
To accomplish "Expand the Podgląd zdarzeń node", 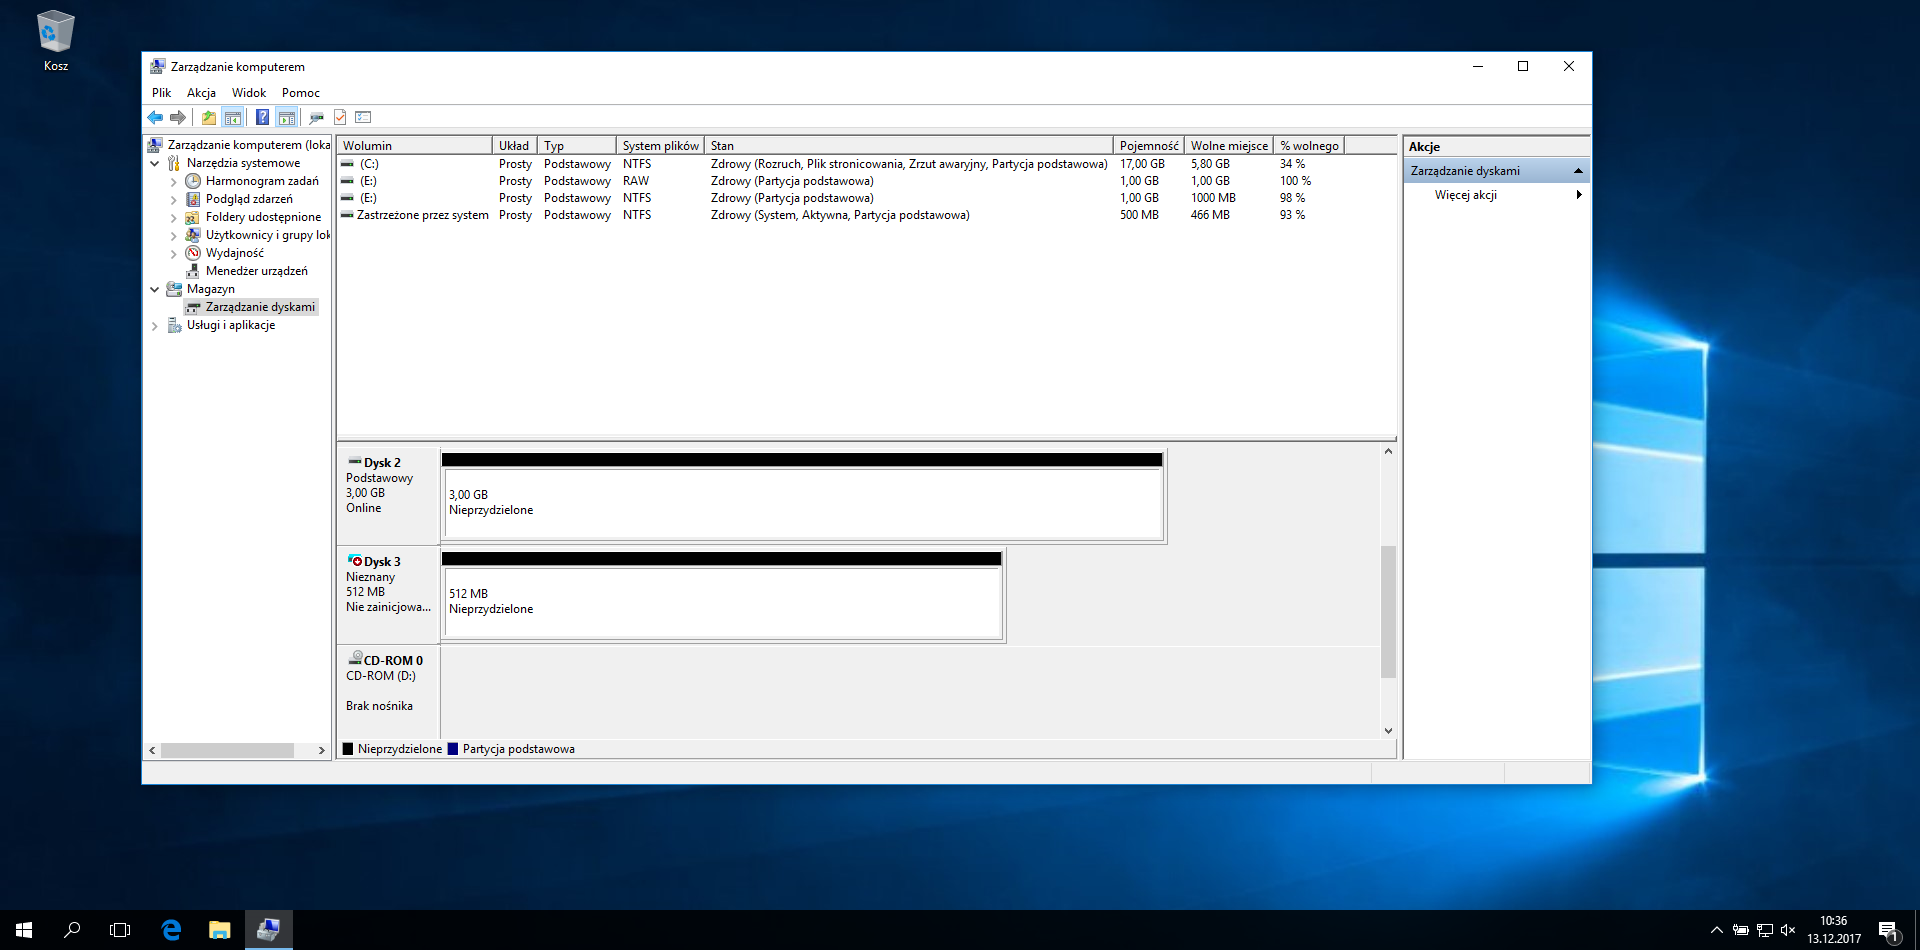I will pyautogui.click(x=174, y=200).
